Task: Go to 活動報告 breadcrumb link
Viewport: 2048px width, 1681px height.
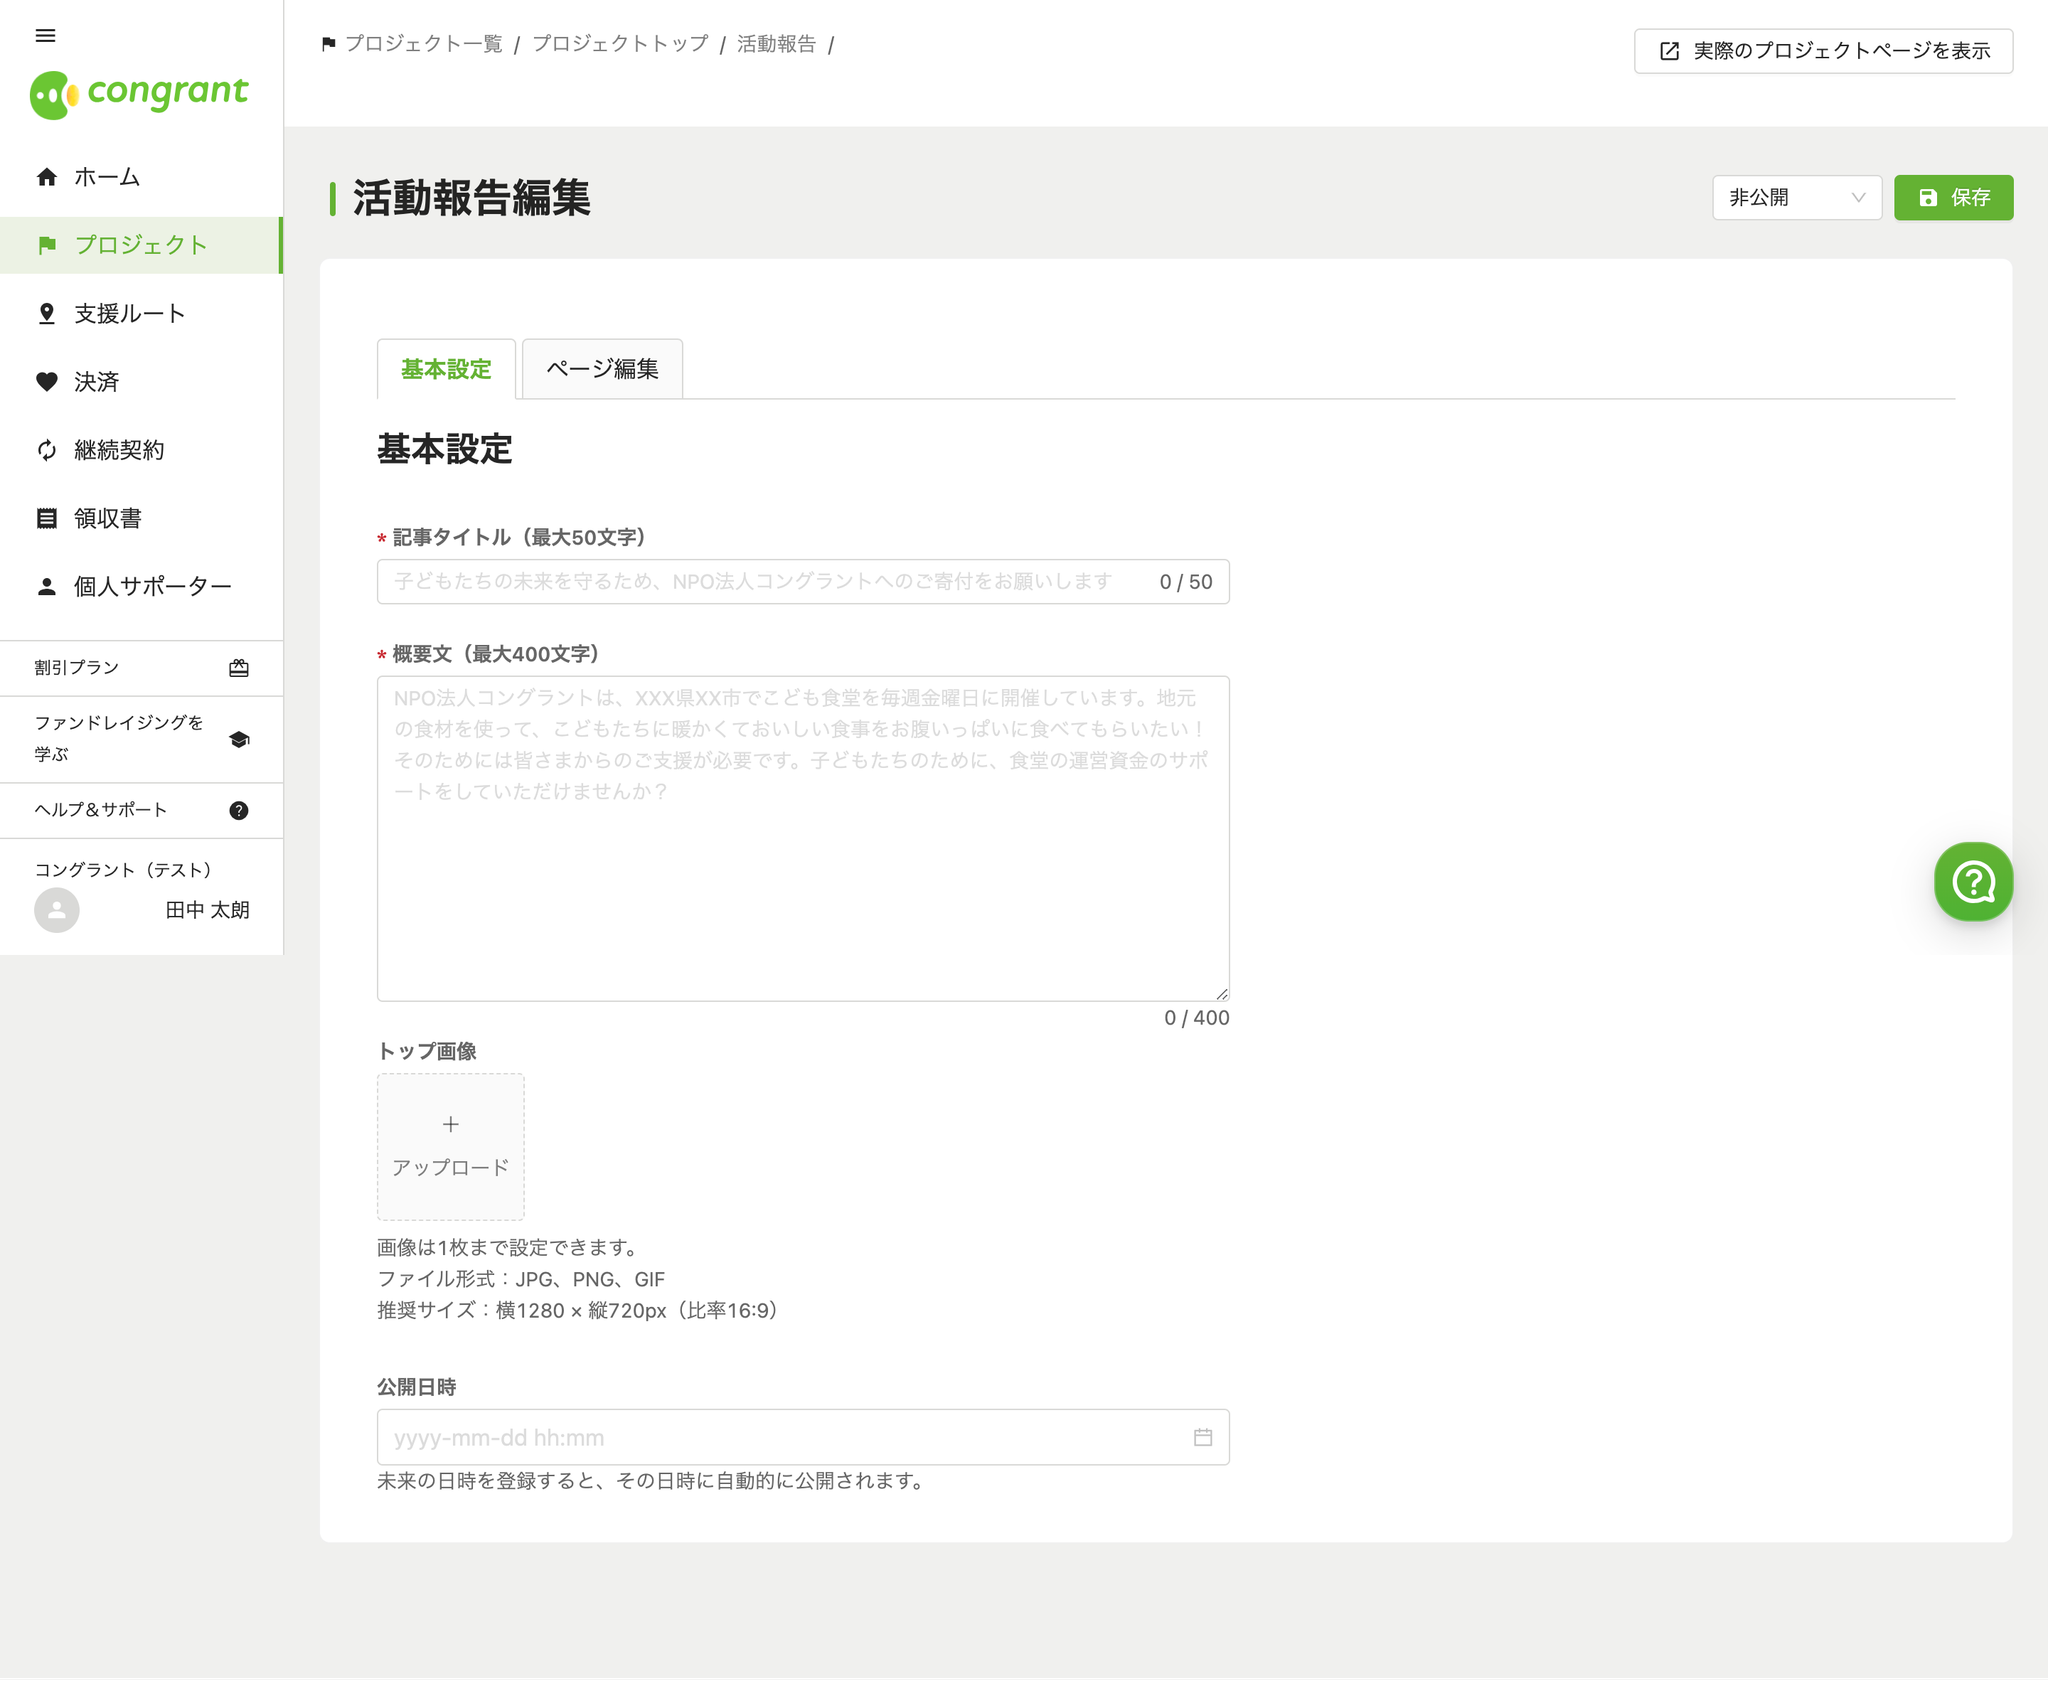Action: (x=777, y=44)
